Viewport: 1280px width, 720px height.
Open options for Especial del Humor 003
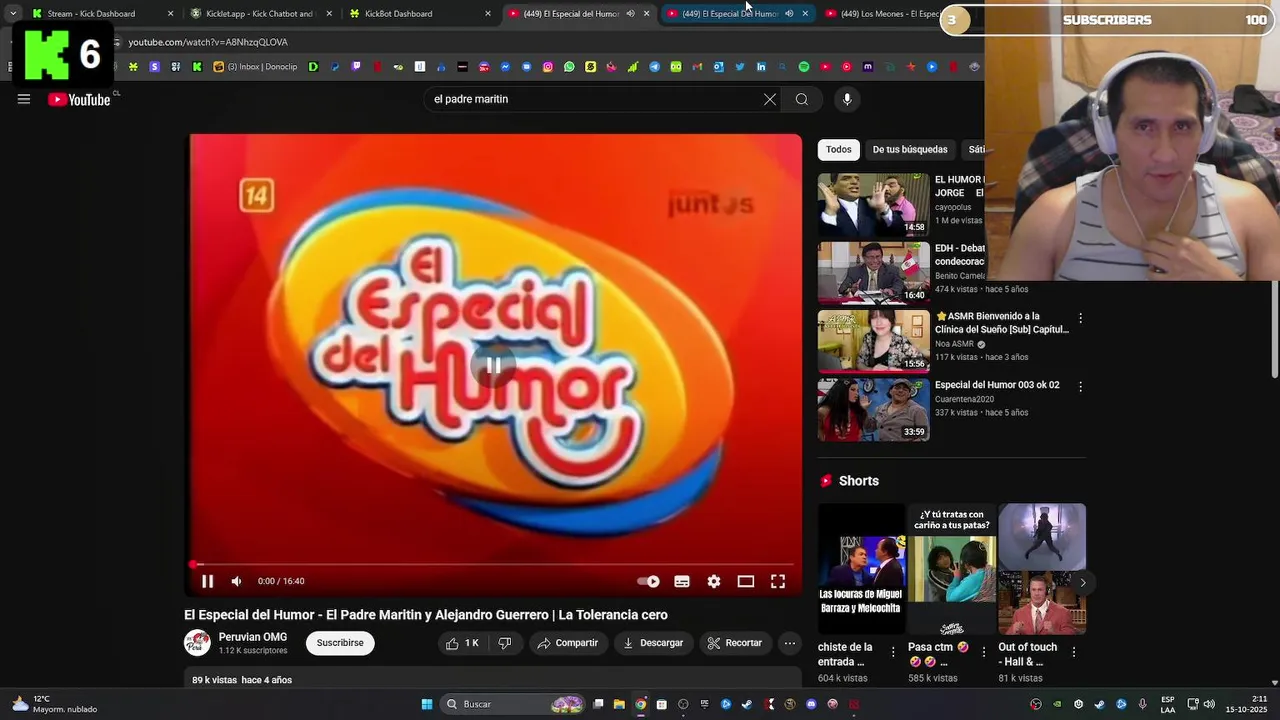click(x=1080, y=386)
